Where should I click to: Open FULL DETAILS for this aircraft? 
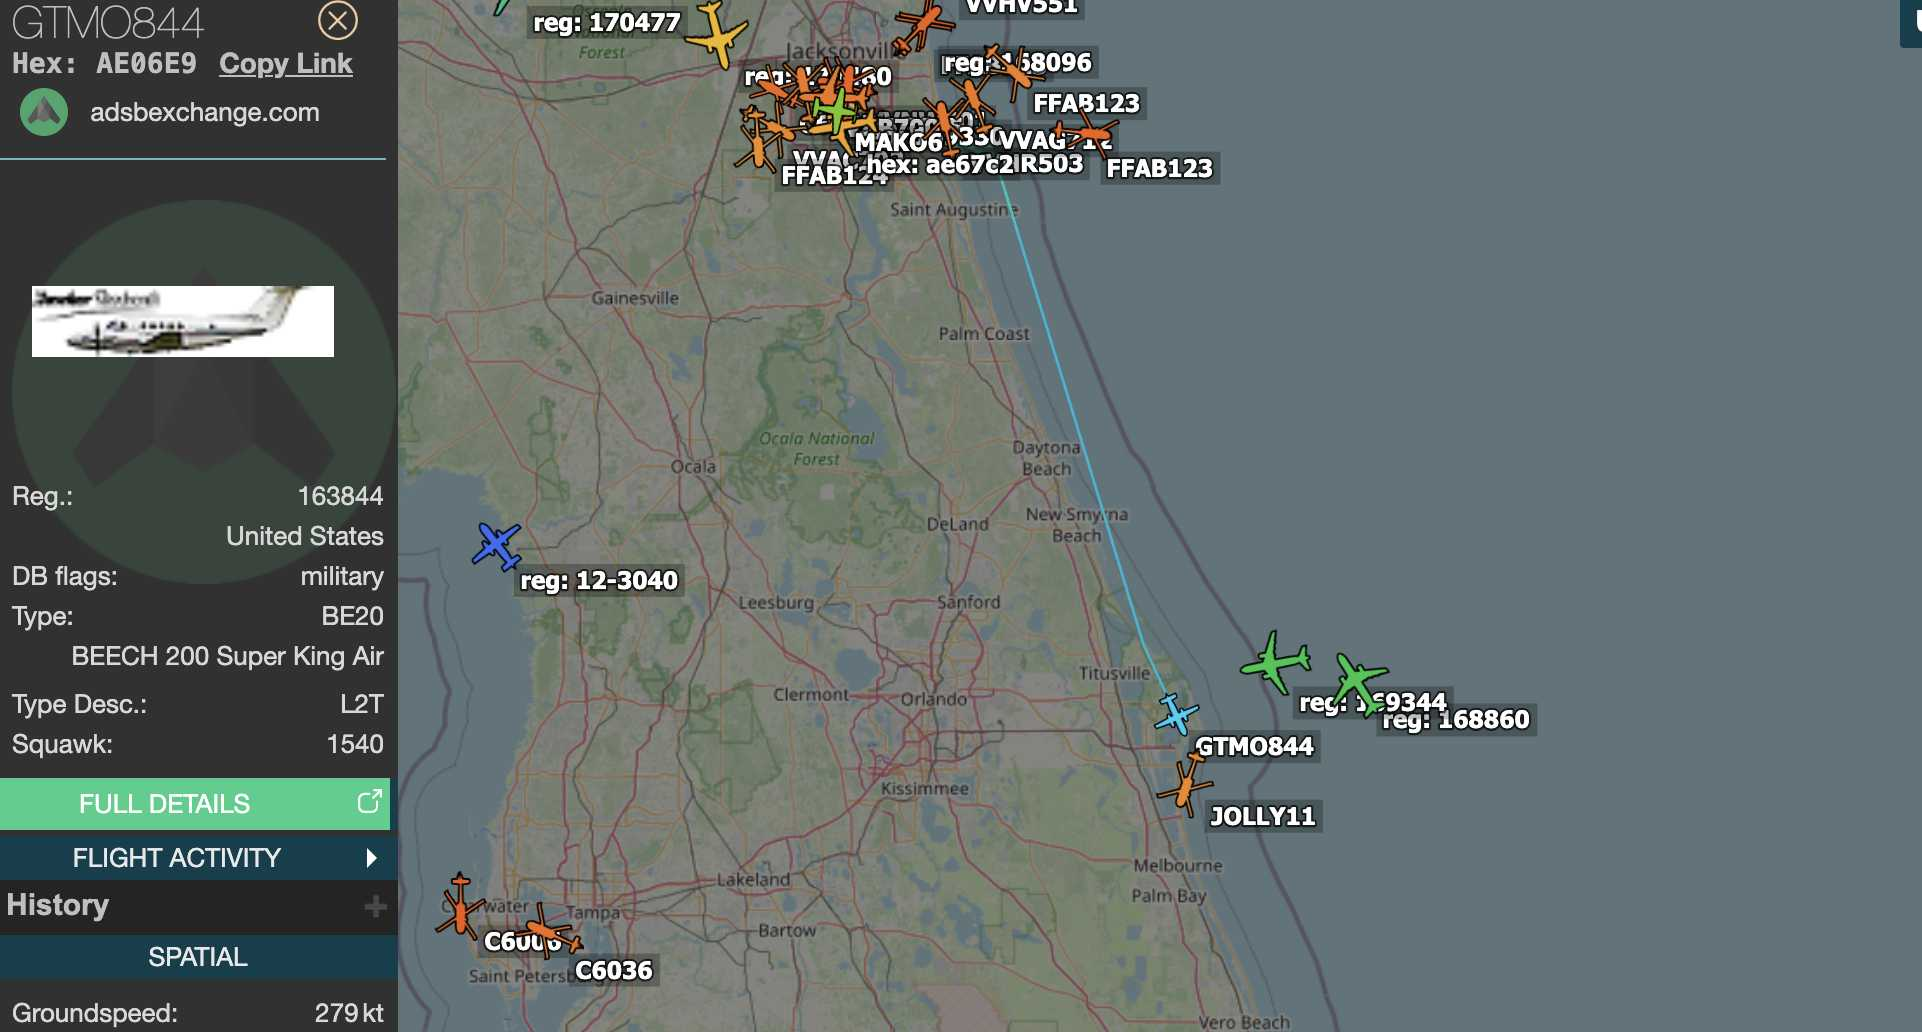[x=195, y=803]
